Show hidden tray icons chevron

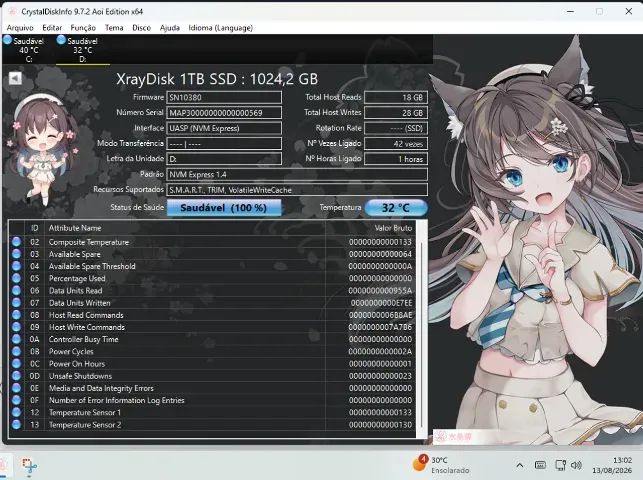[x=520, y=465]
